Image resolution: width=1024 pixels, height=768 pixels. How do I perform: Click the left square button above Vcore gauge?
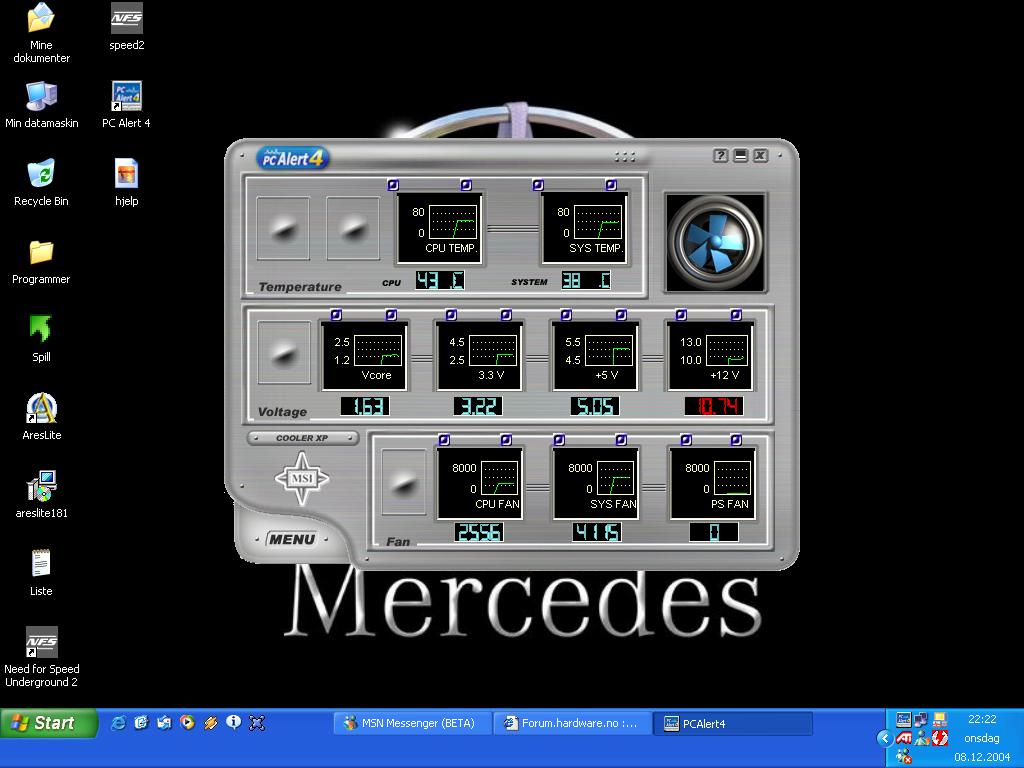point(336,315)
